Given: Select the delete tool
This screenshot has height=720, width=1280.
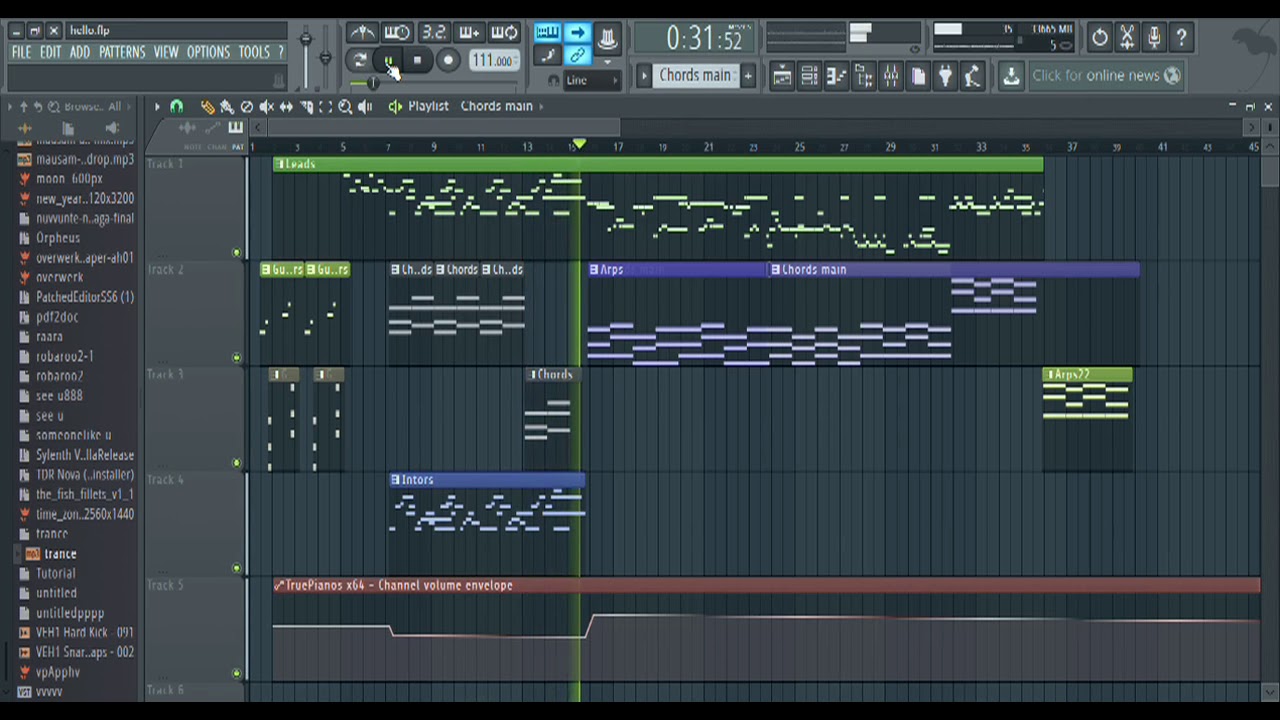Looking at the screenshot, I should pyautogui.click(x=247, y=107).
